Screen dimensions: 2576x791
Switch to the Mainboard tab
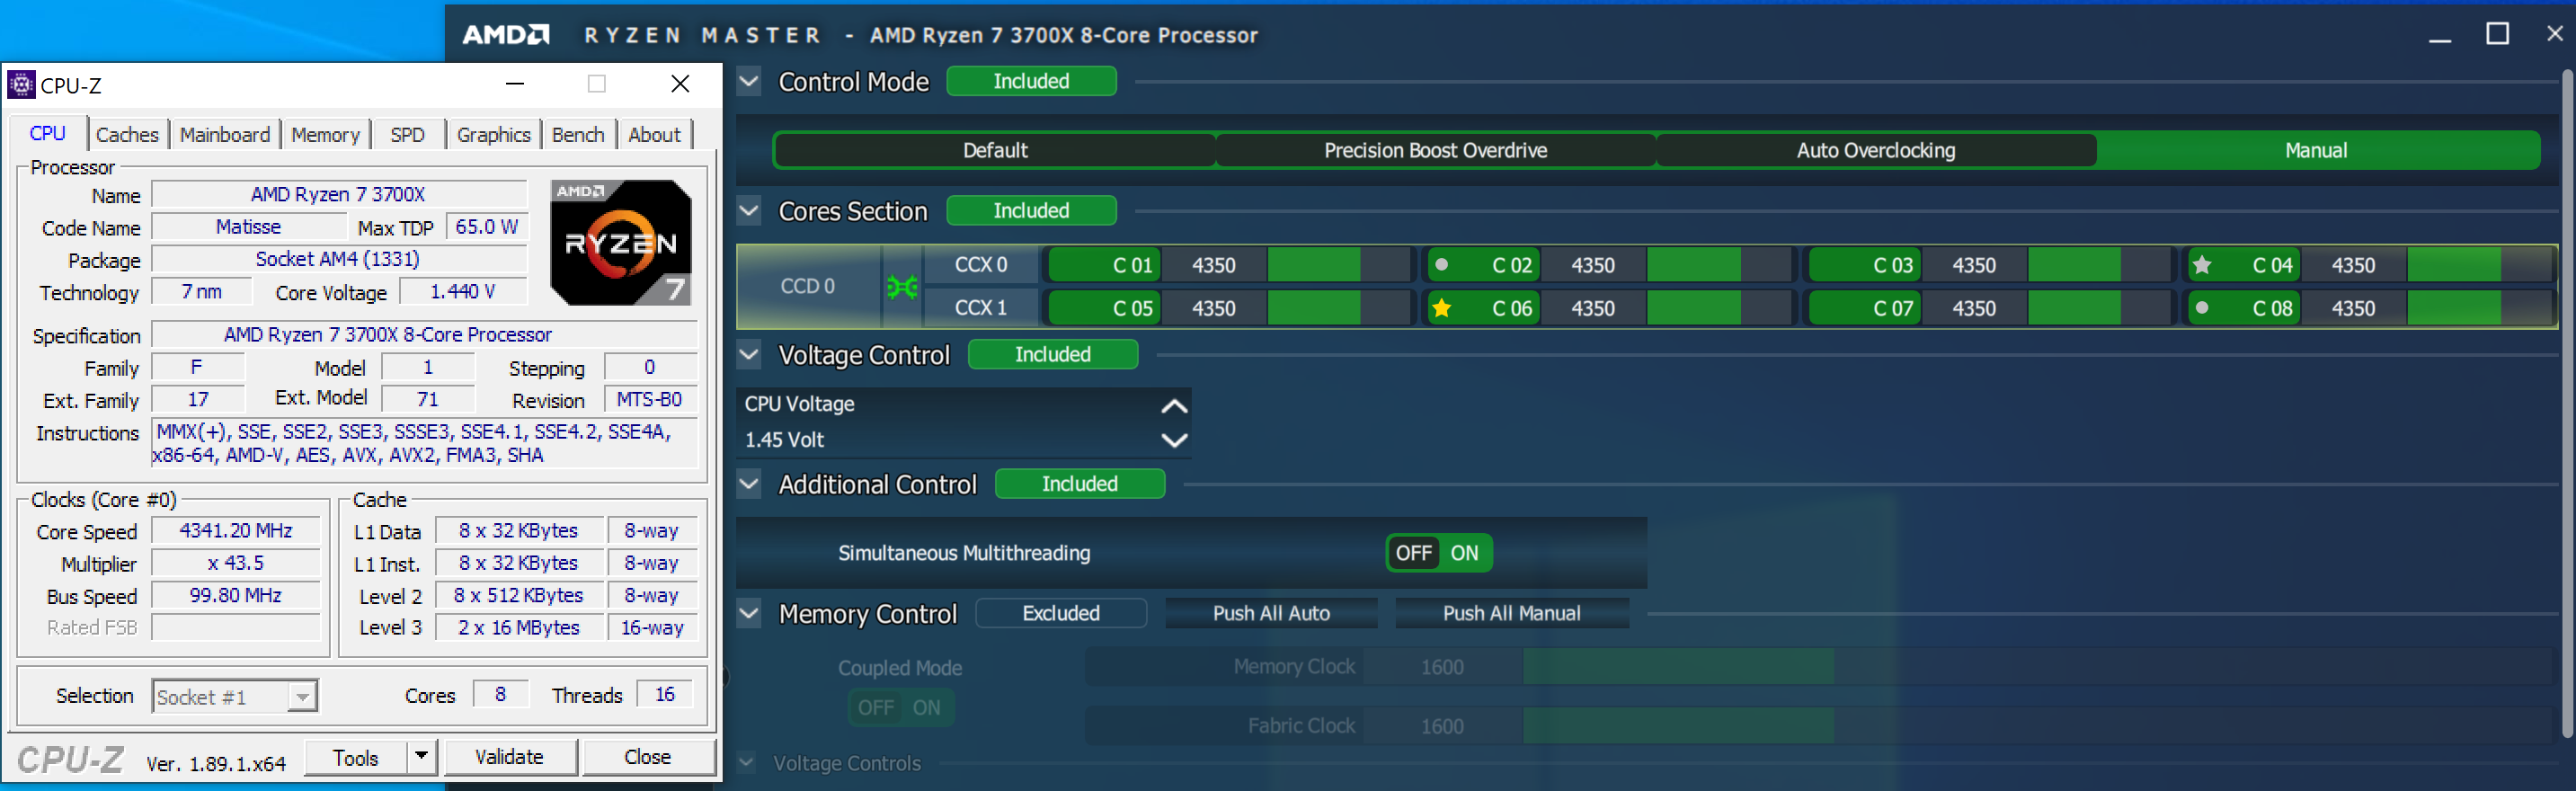tap(225, 134)
